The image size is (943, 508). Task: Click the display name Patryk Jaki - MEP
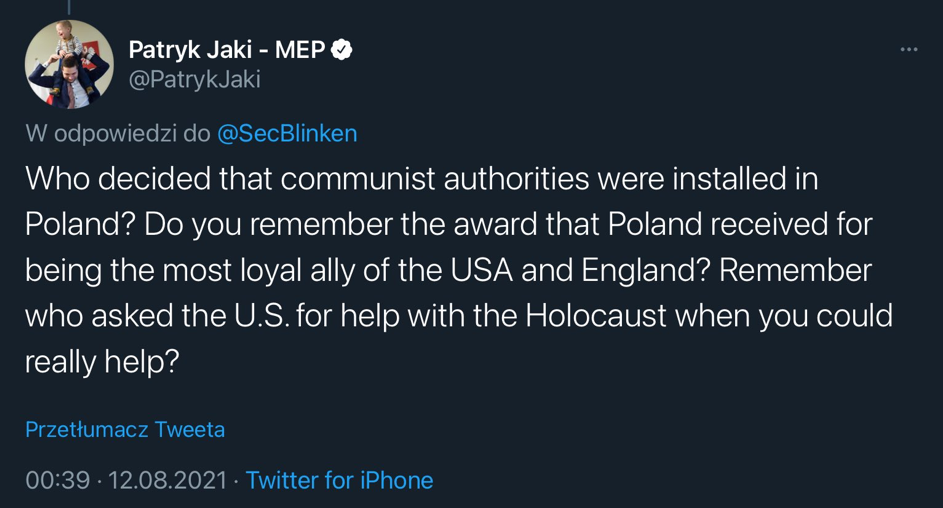(x=227, y=49)
